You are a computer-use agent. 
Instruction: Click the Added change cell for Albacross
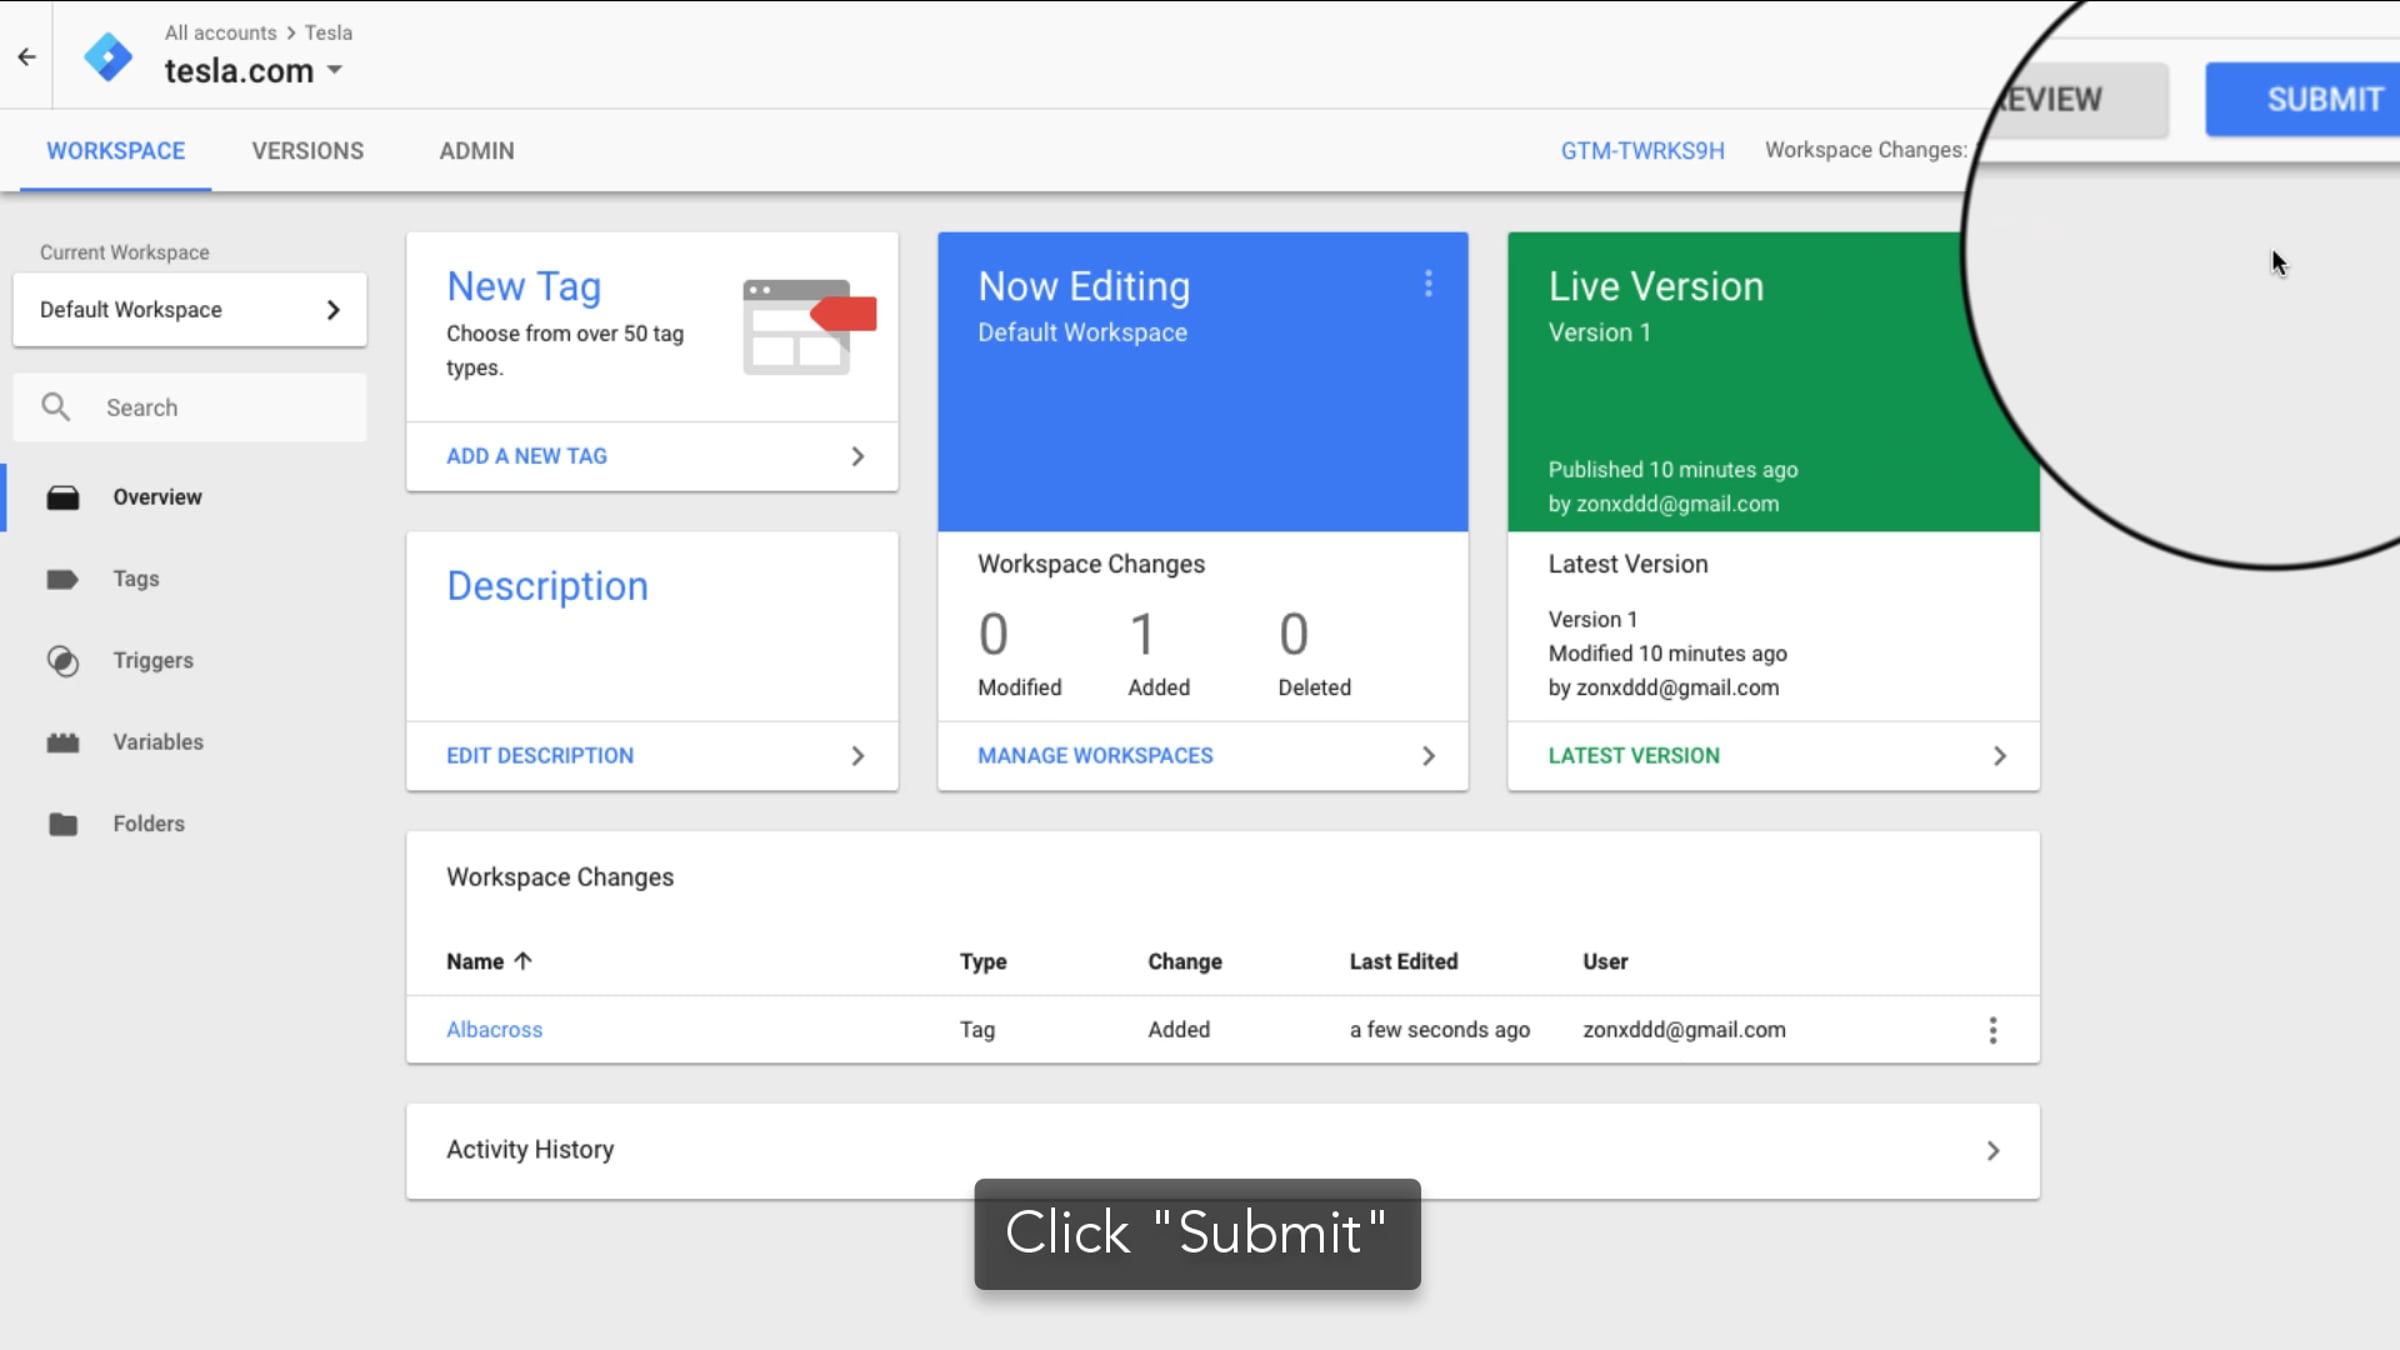tap(1179, 1030)
